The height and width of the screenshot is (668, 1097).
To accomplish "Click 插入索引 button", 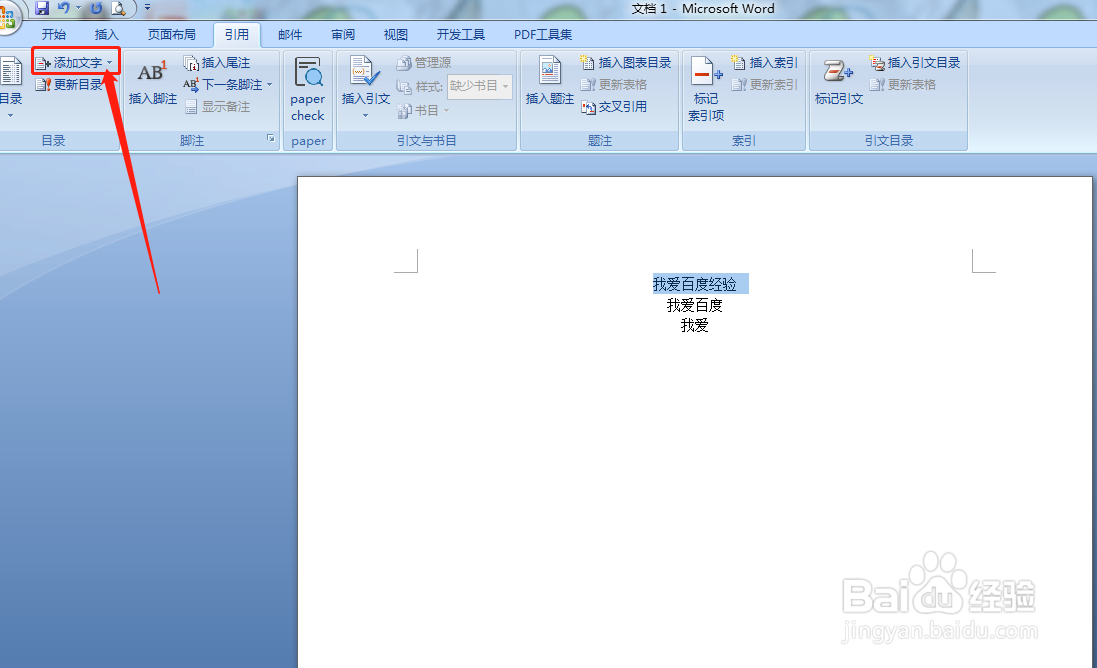I will (764, 63).
